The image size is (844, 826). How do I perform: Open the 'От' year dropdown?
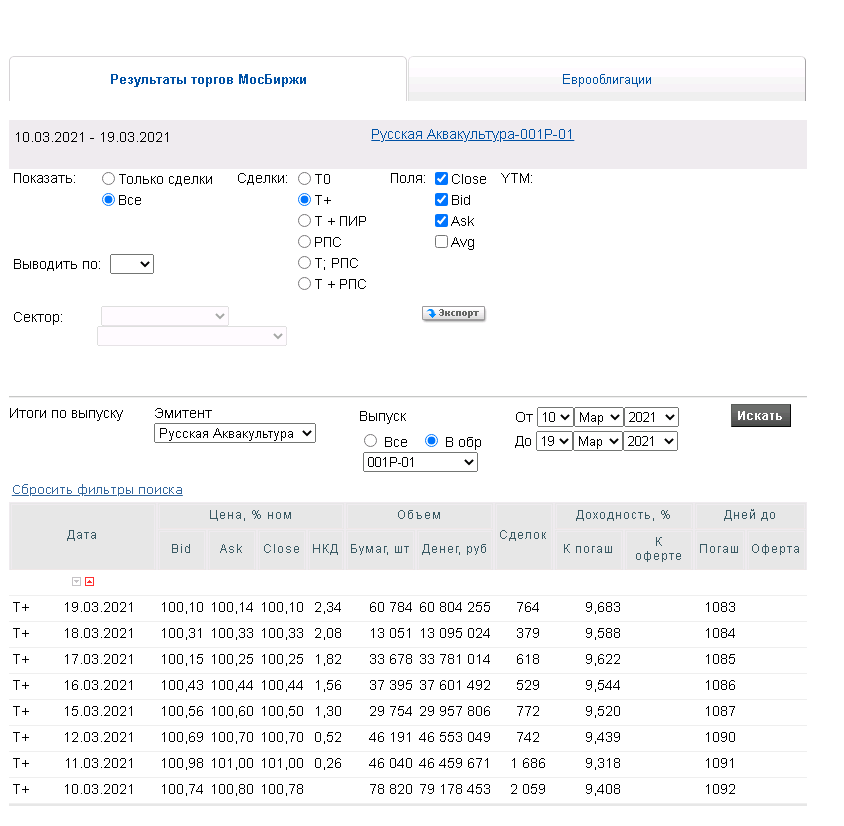(x=651, y=417)
